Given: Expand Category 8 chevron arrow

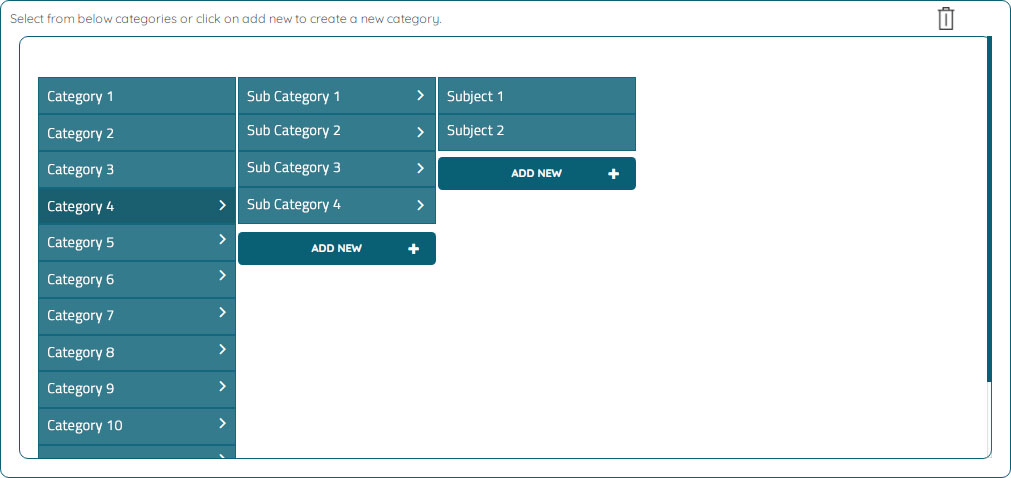Looking at the screenshot, I should (222, 349).
